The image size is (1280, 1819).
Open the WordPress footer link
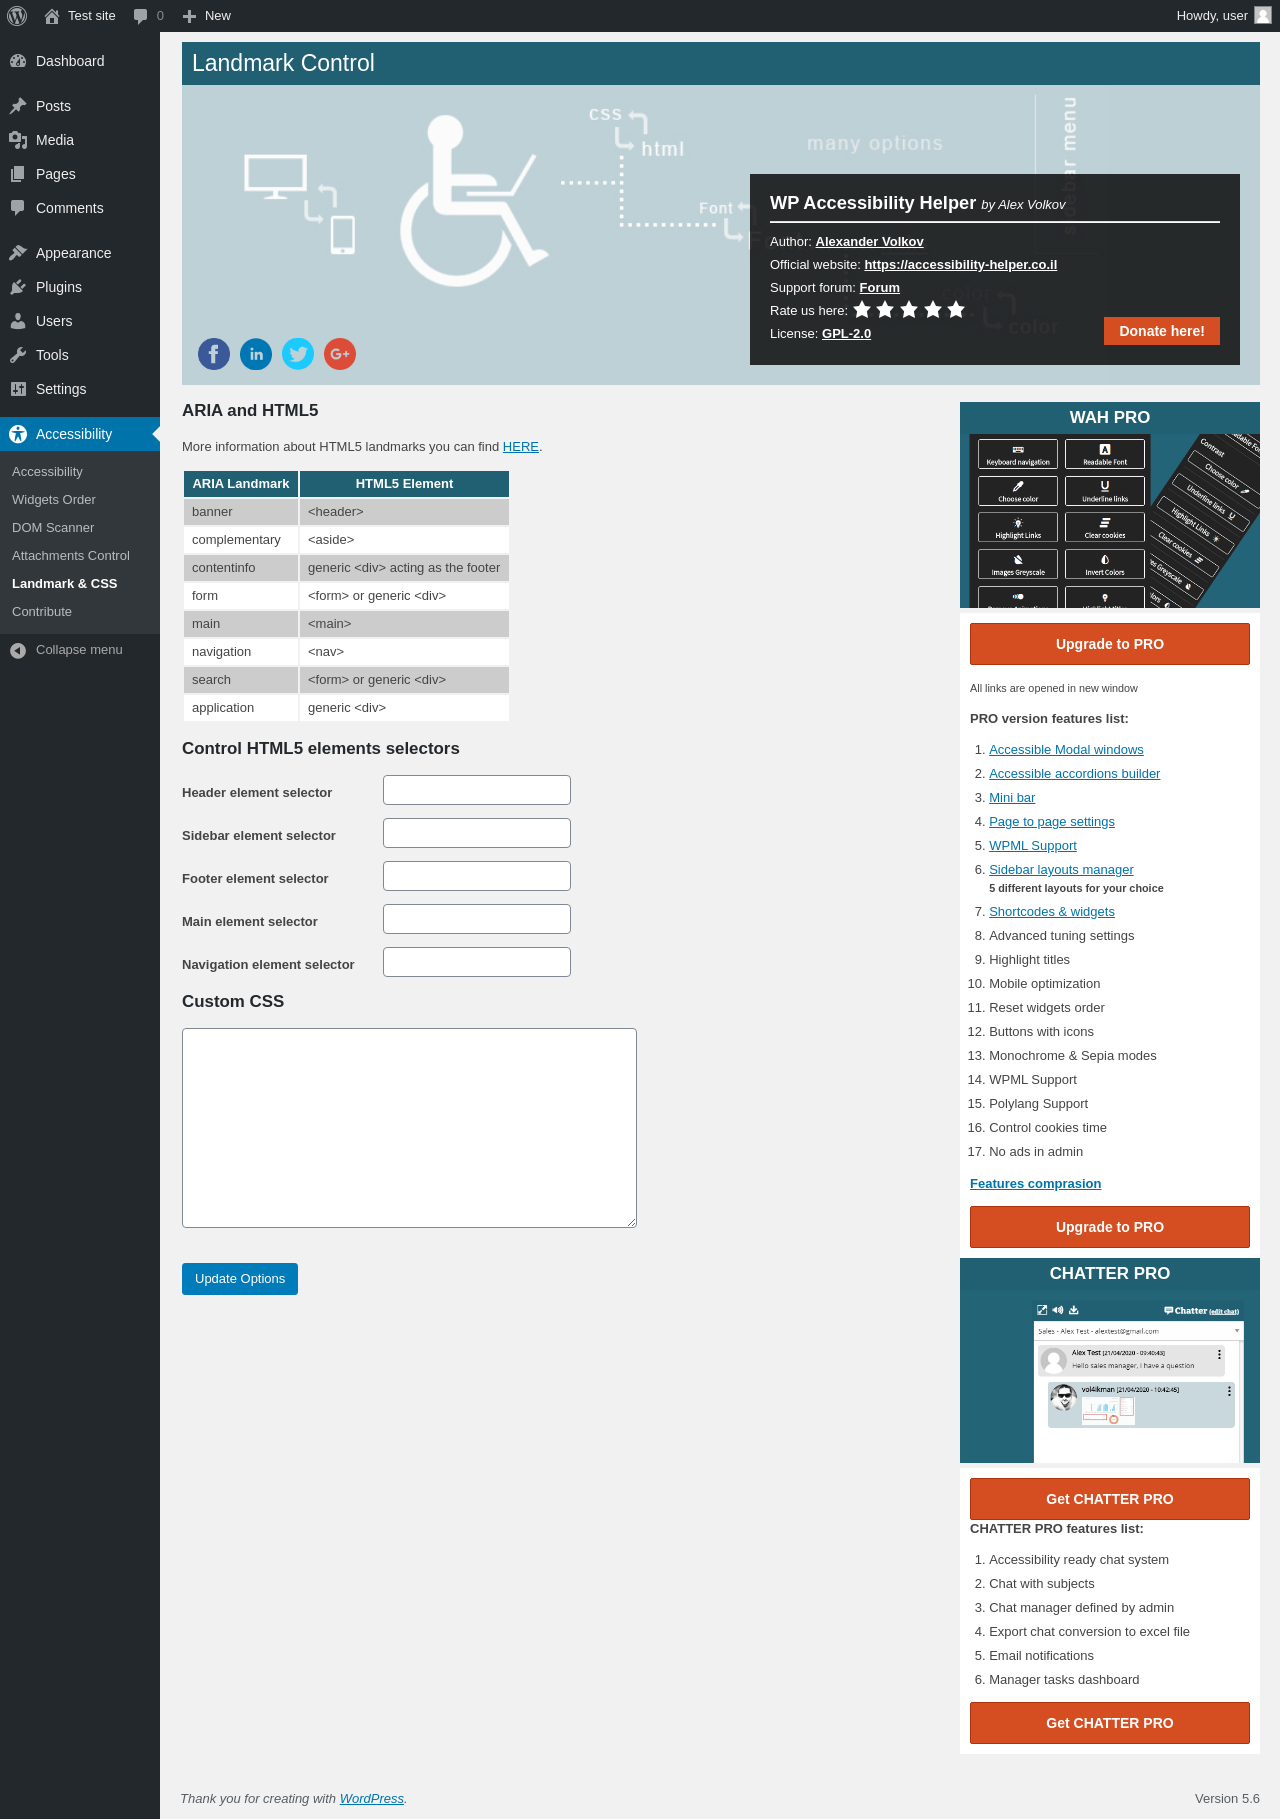pyautogui.click(x=372, y=1798)
